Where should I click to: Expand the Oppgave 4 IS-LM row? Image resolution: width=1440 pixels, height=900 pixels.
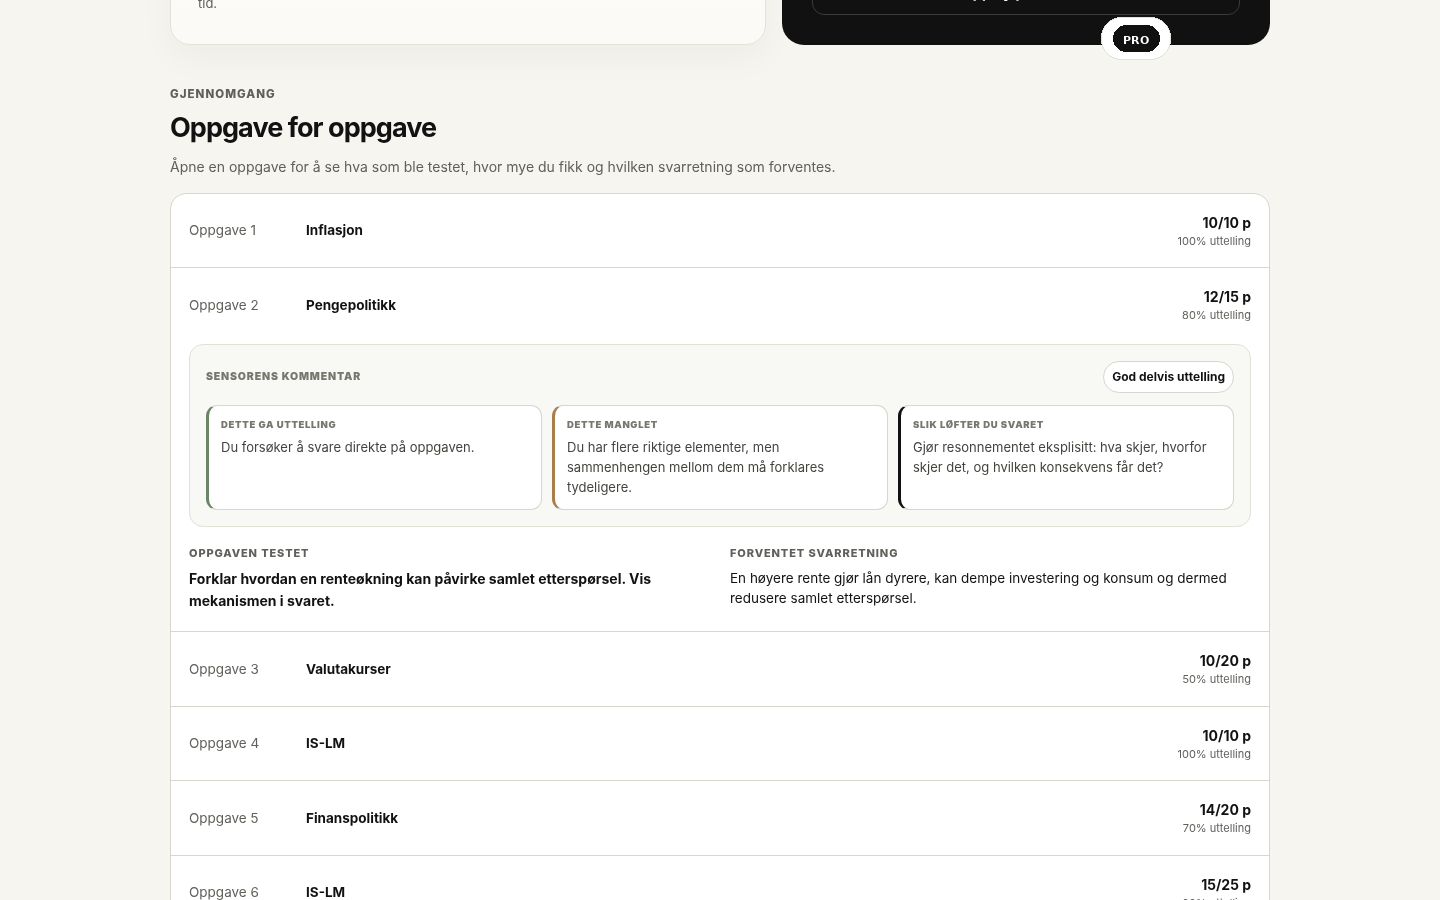tap(720, 744)
